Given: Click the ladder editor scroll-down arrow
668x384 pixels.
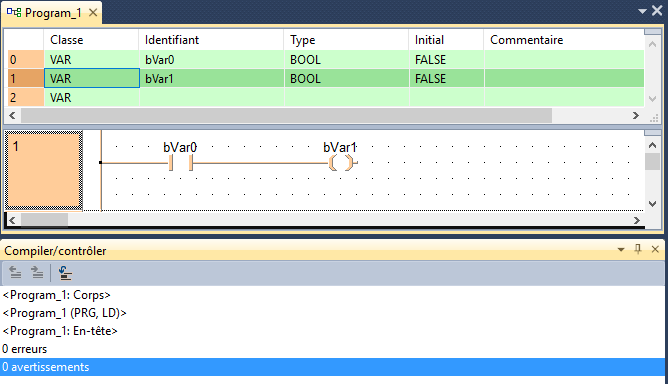Looking at the screenshot, I should click(x=652, y=203).
